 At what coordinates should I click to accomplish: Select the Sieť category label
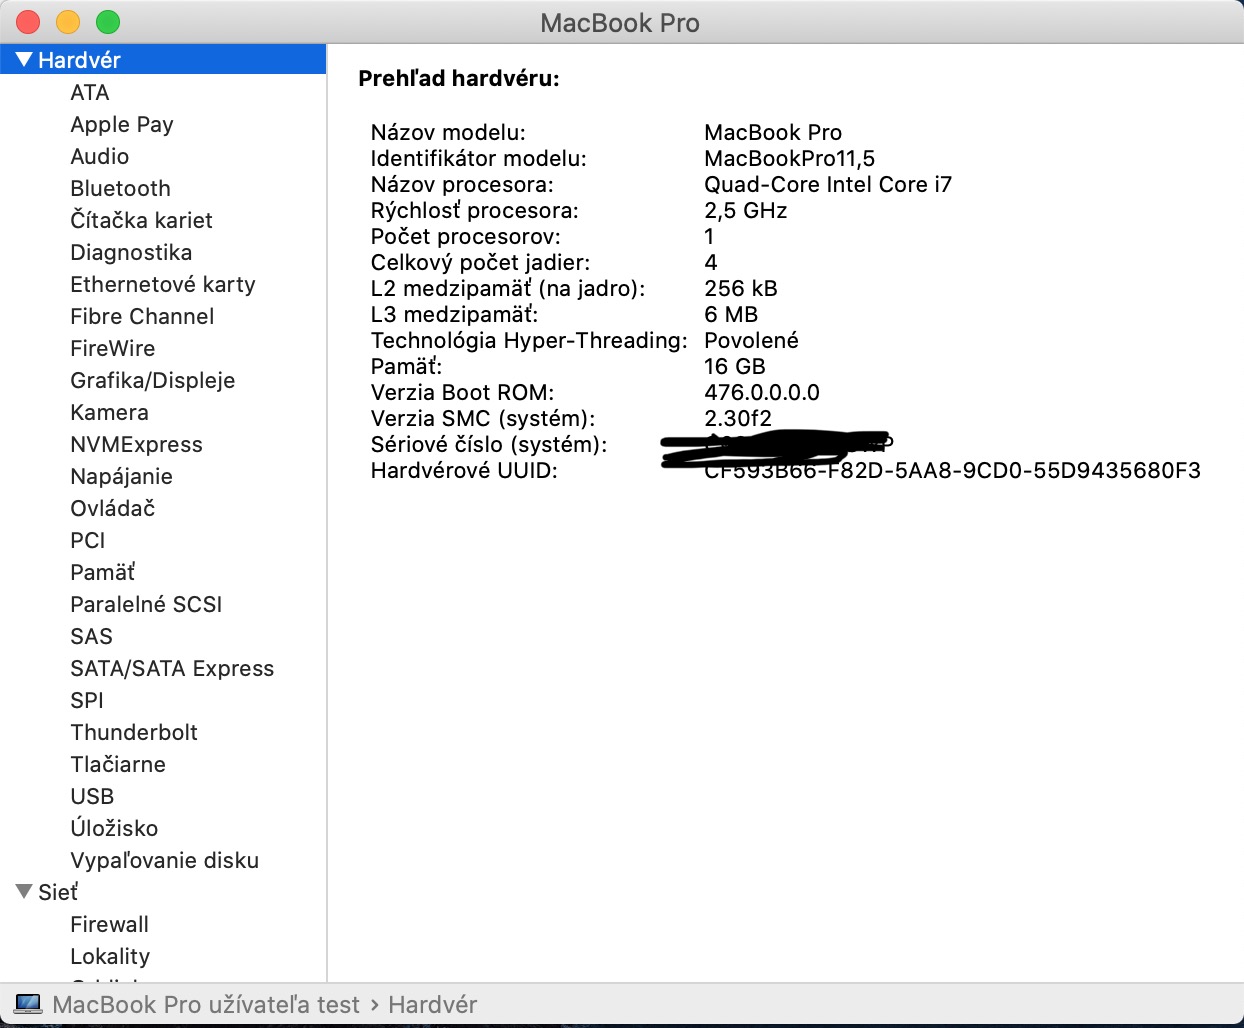pyautogui.click(x=58, y=892)
